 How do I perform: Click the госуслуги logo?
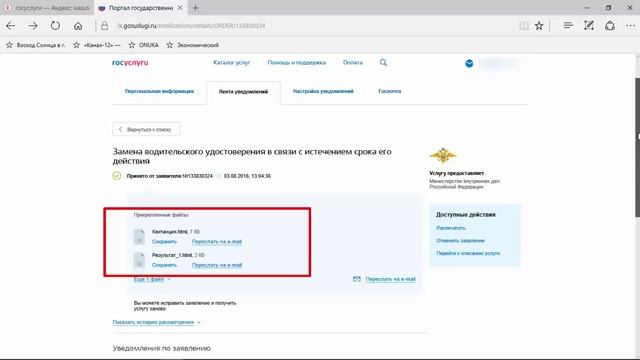tap(130, 63)
